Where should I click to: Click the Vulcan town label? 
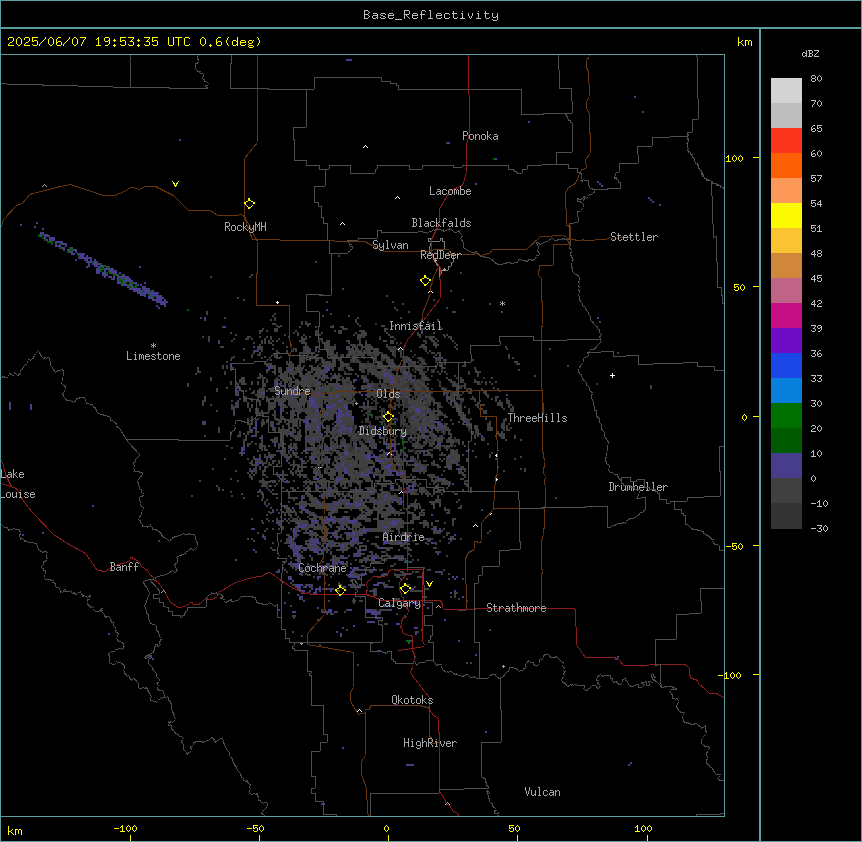(543, 792)
